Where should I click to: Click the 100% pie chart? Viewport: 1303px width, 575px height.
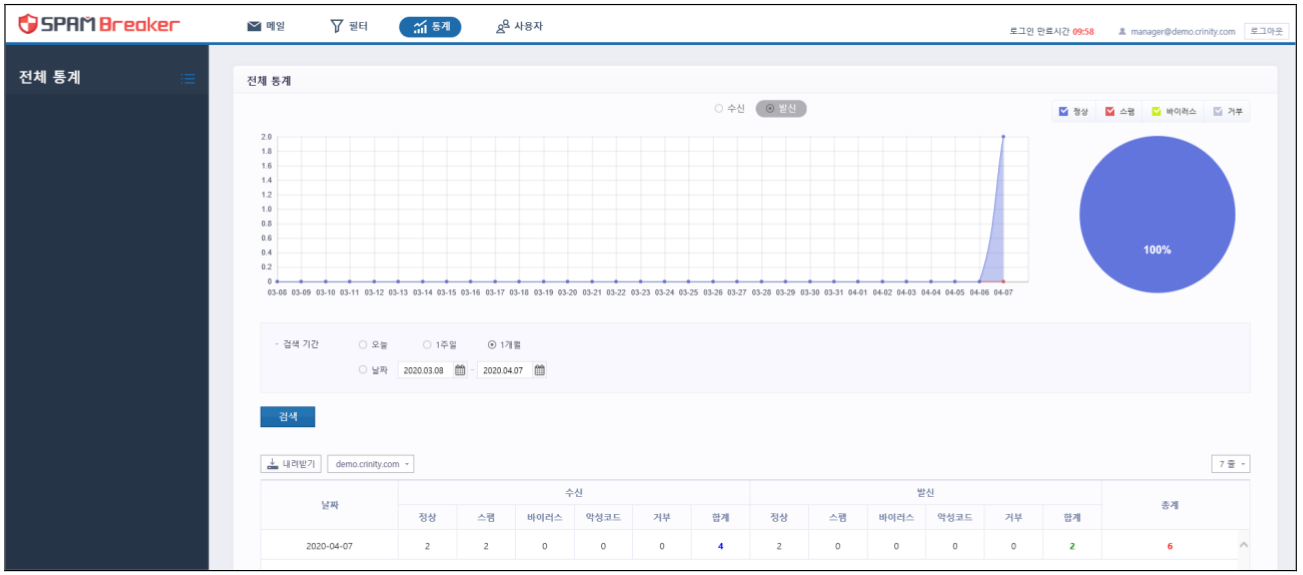[1157, 215]
